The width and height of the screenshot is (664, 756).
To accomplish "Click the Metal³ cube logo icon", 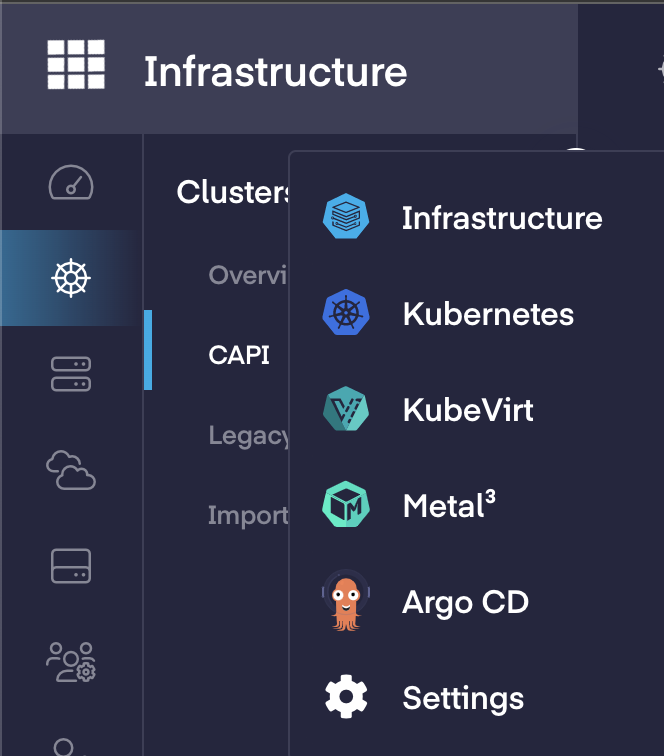I will [346, 506].
